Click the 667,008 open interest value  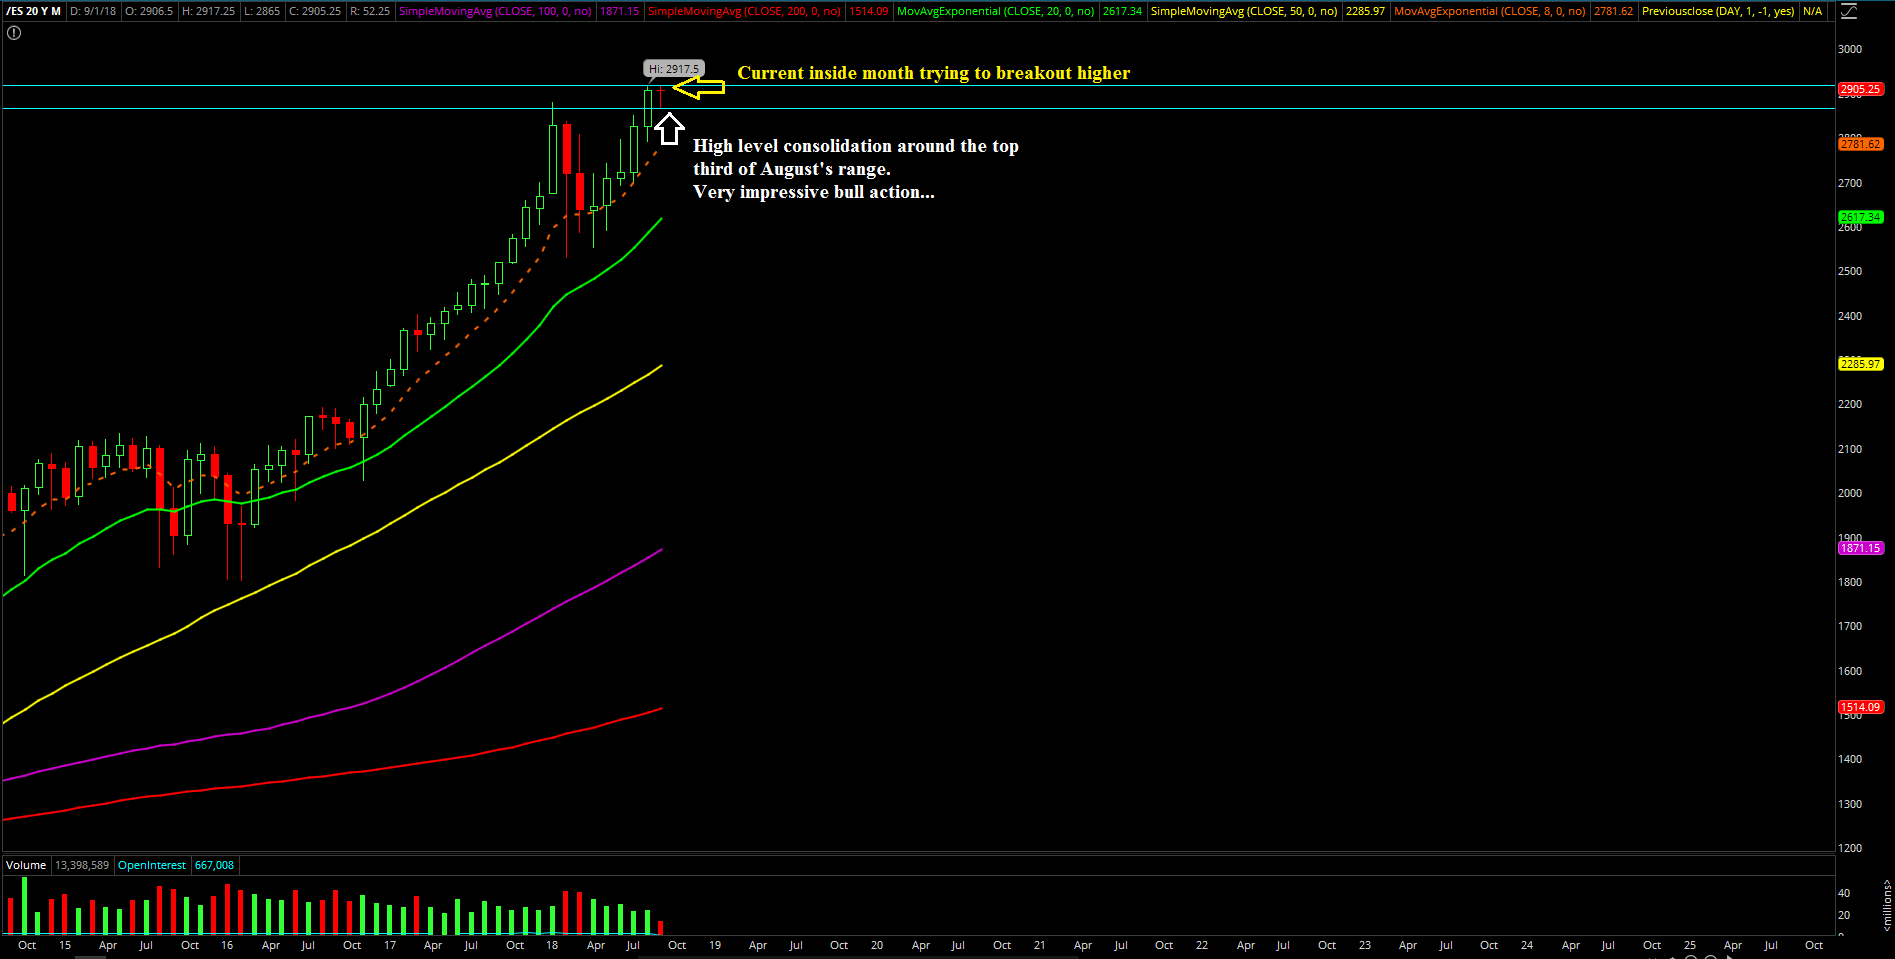point(214,865)
